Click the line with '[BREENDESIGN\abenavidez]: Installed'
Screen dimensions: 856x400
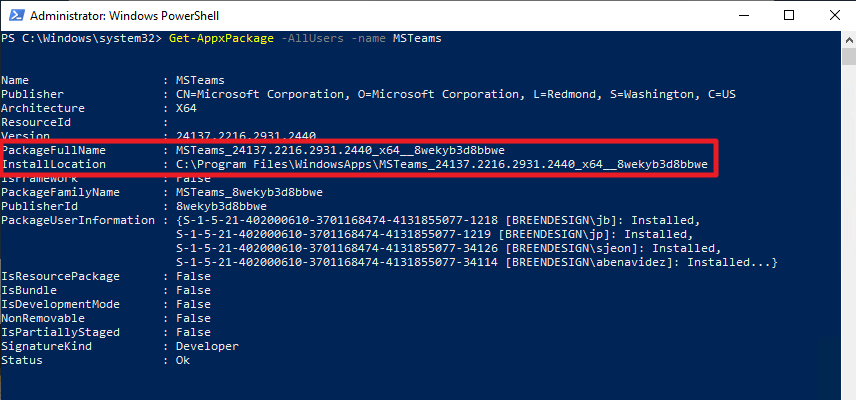(477, 262)
